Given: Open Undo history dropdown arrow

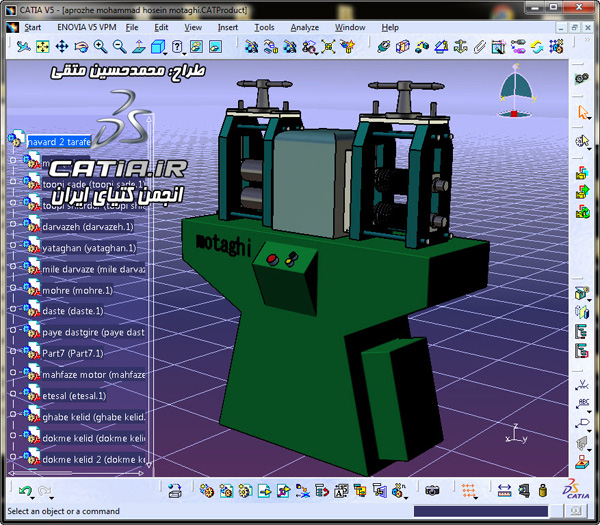Looking at the screenshot, I should pyautogui.click(x=33, y=498).
